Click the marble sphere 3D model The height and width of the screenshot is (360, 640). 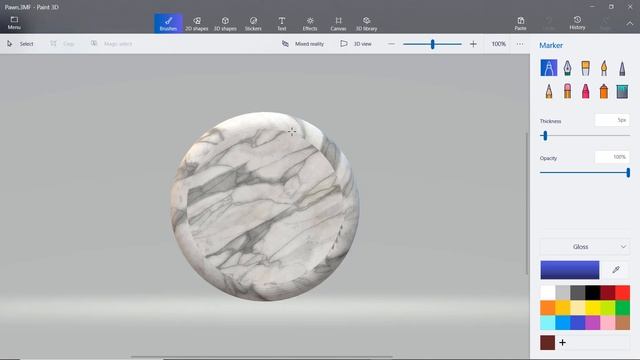point(265,207)
